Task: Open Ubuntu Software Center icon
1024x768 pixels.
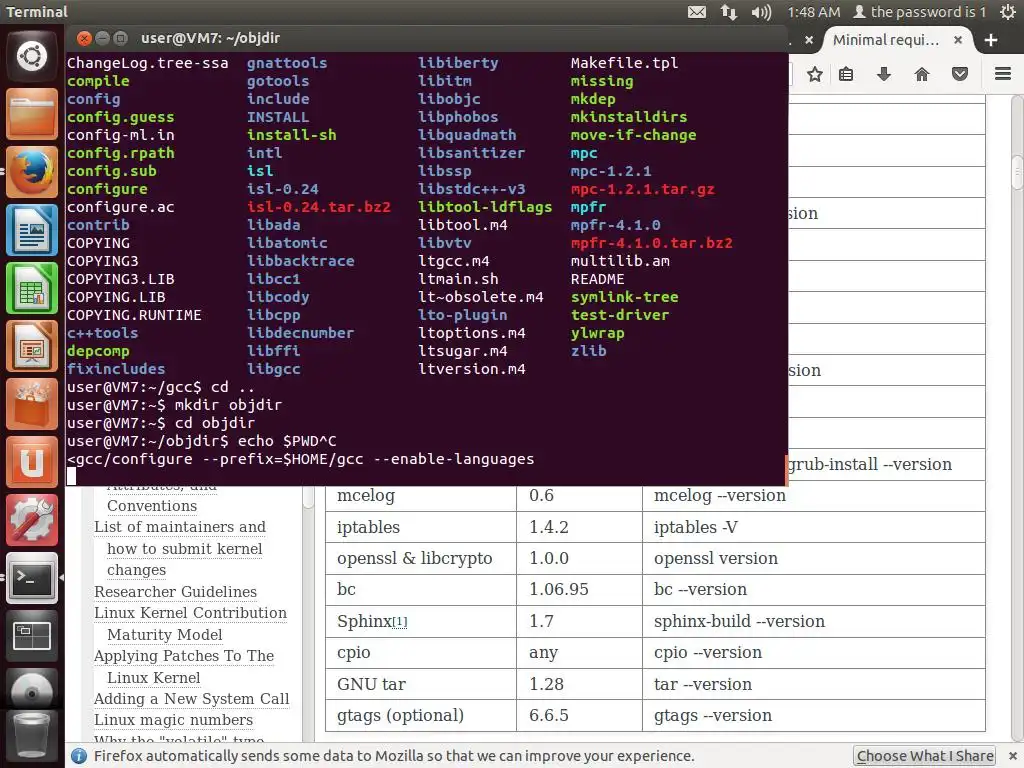Action: click(31, 404)
